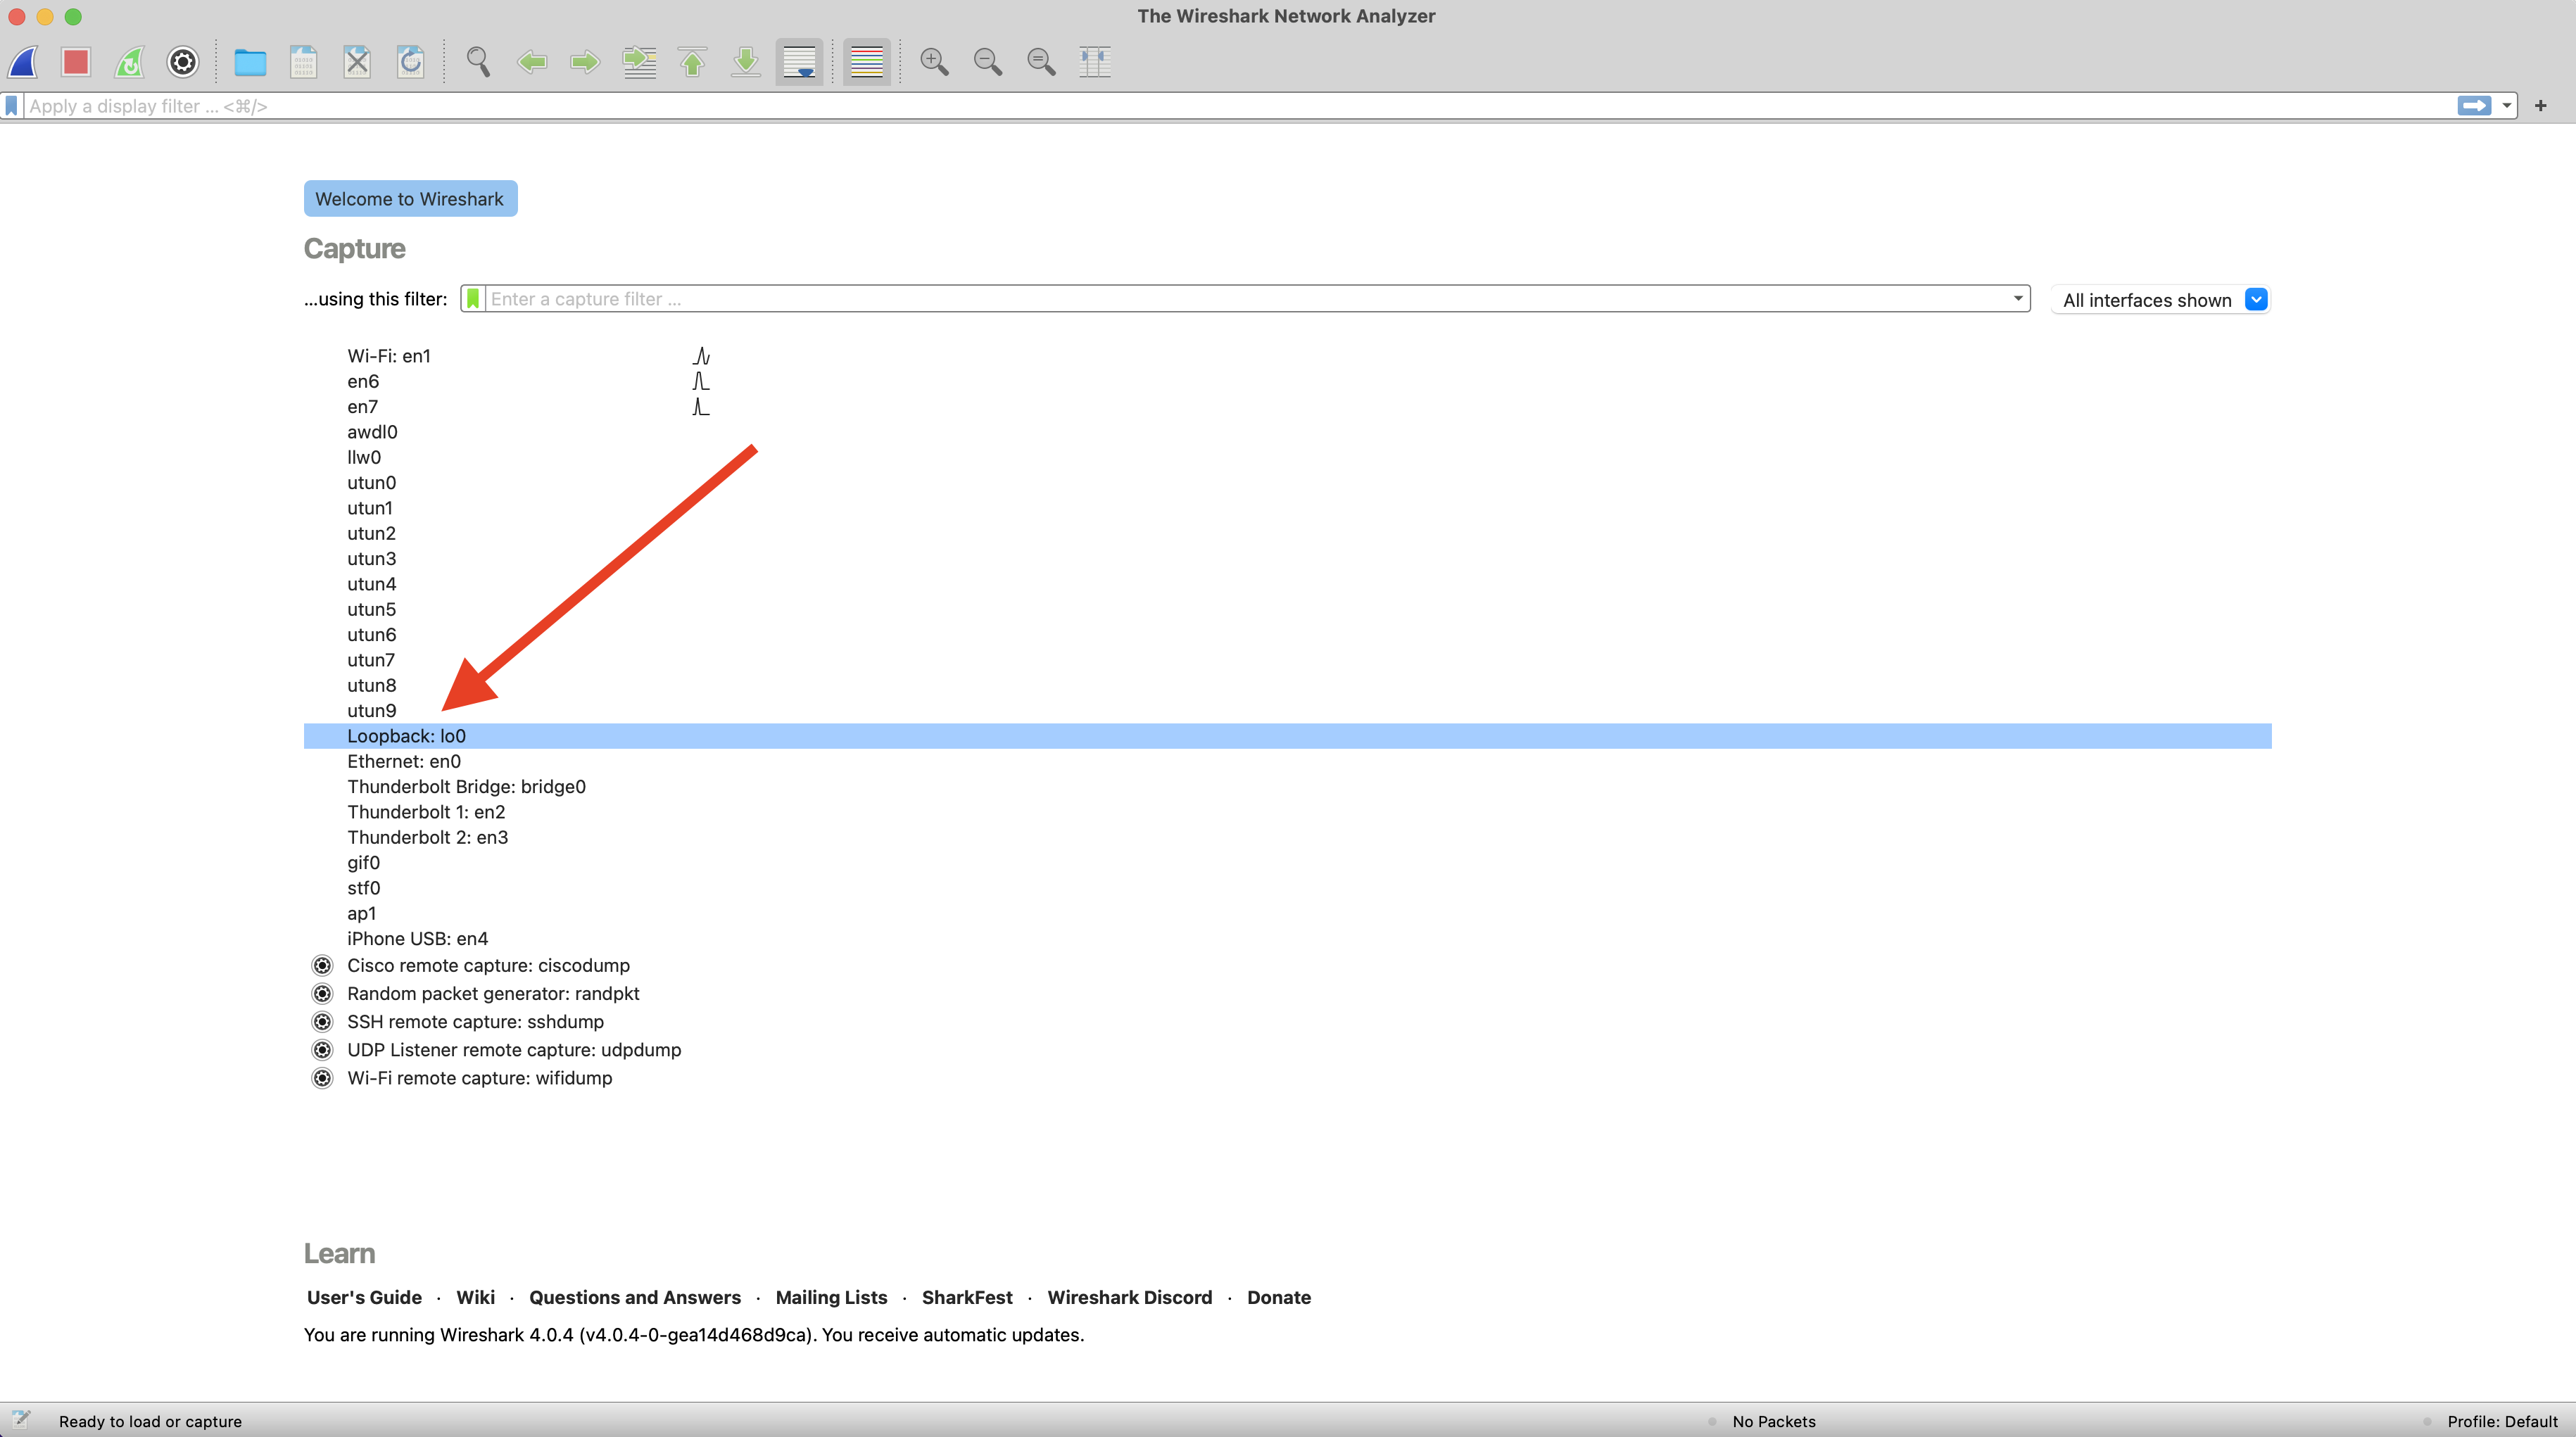Start capturing packets with shark fin icon
The image size is (2576, 1437).
(x=23, y=62)
